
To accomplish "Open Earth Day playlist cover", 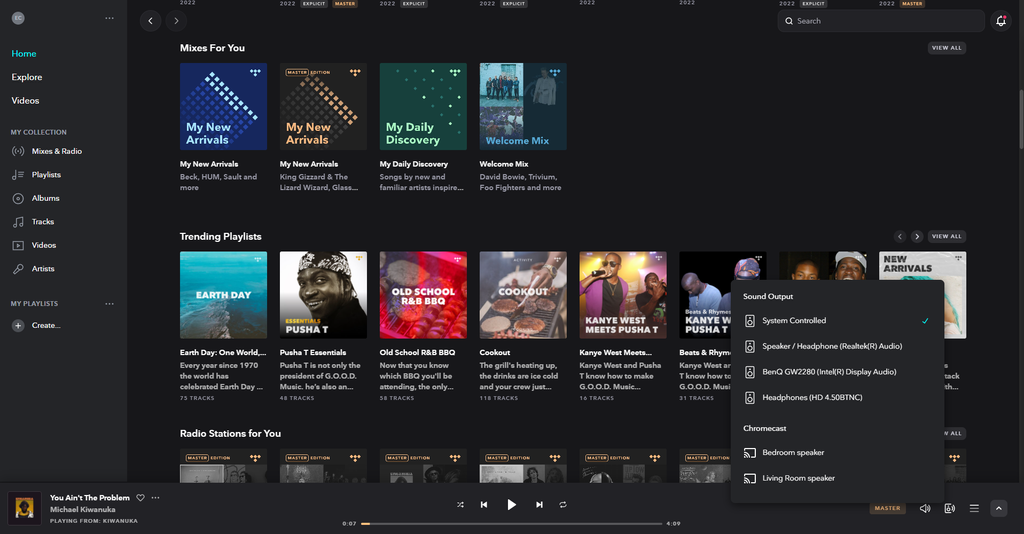I will [x=223, y=295].
